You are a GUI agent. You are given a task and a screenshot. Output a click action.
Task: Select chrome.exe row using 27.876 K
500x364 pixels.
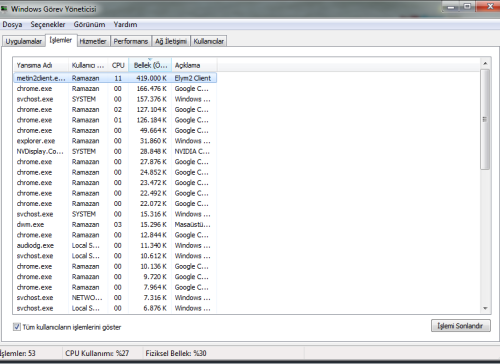115,162
